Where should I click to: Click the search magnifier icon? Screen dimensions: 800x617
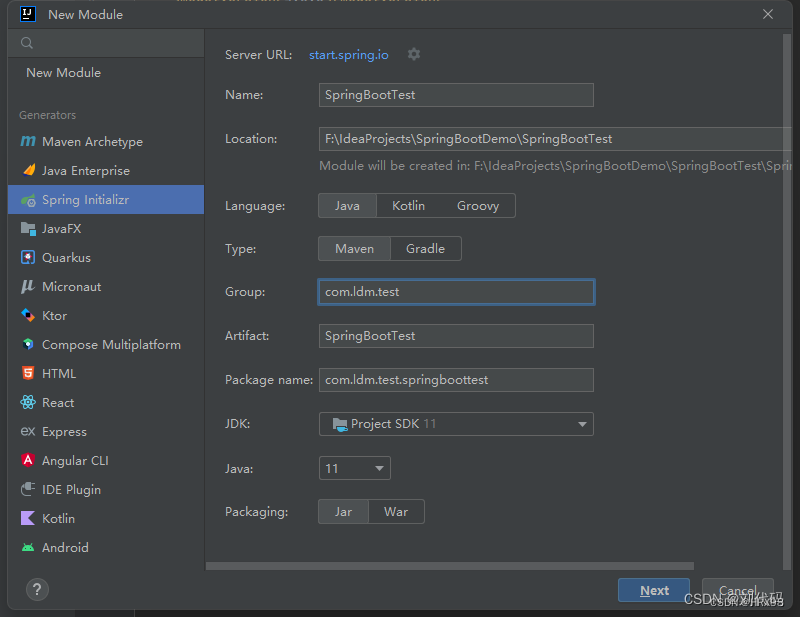(27, 43)
